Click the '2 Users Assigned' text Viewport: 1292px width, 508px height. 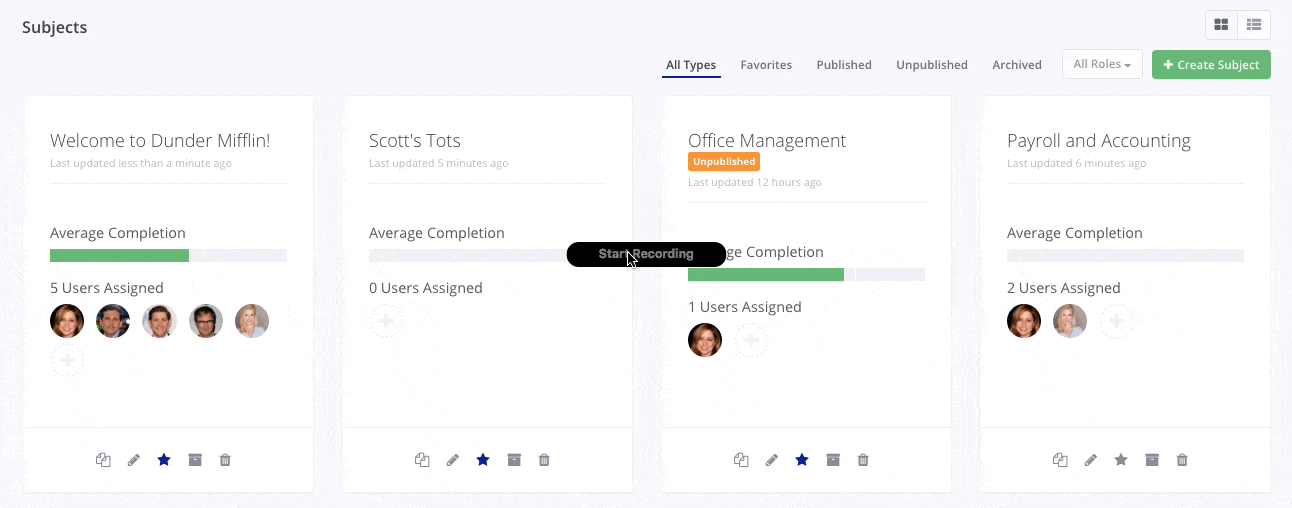point(1064,288)
